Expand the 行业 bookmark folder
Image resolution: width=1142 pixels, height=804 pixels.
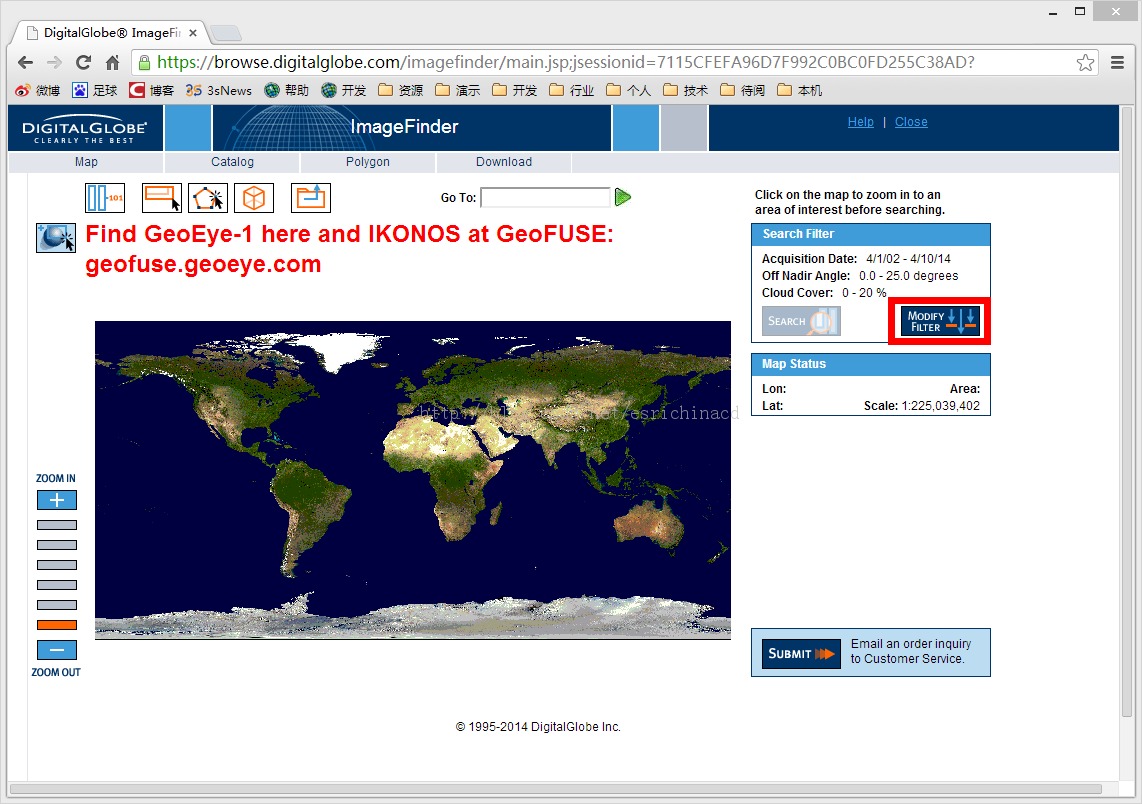click(x=571, y=90)
